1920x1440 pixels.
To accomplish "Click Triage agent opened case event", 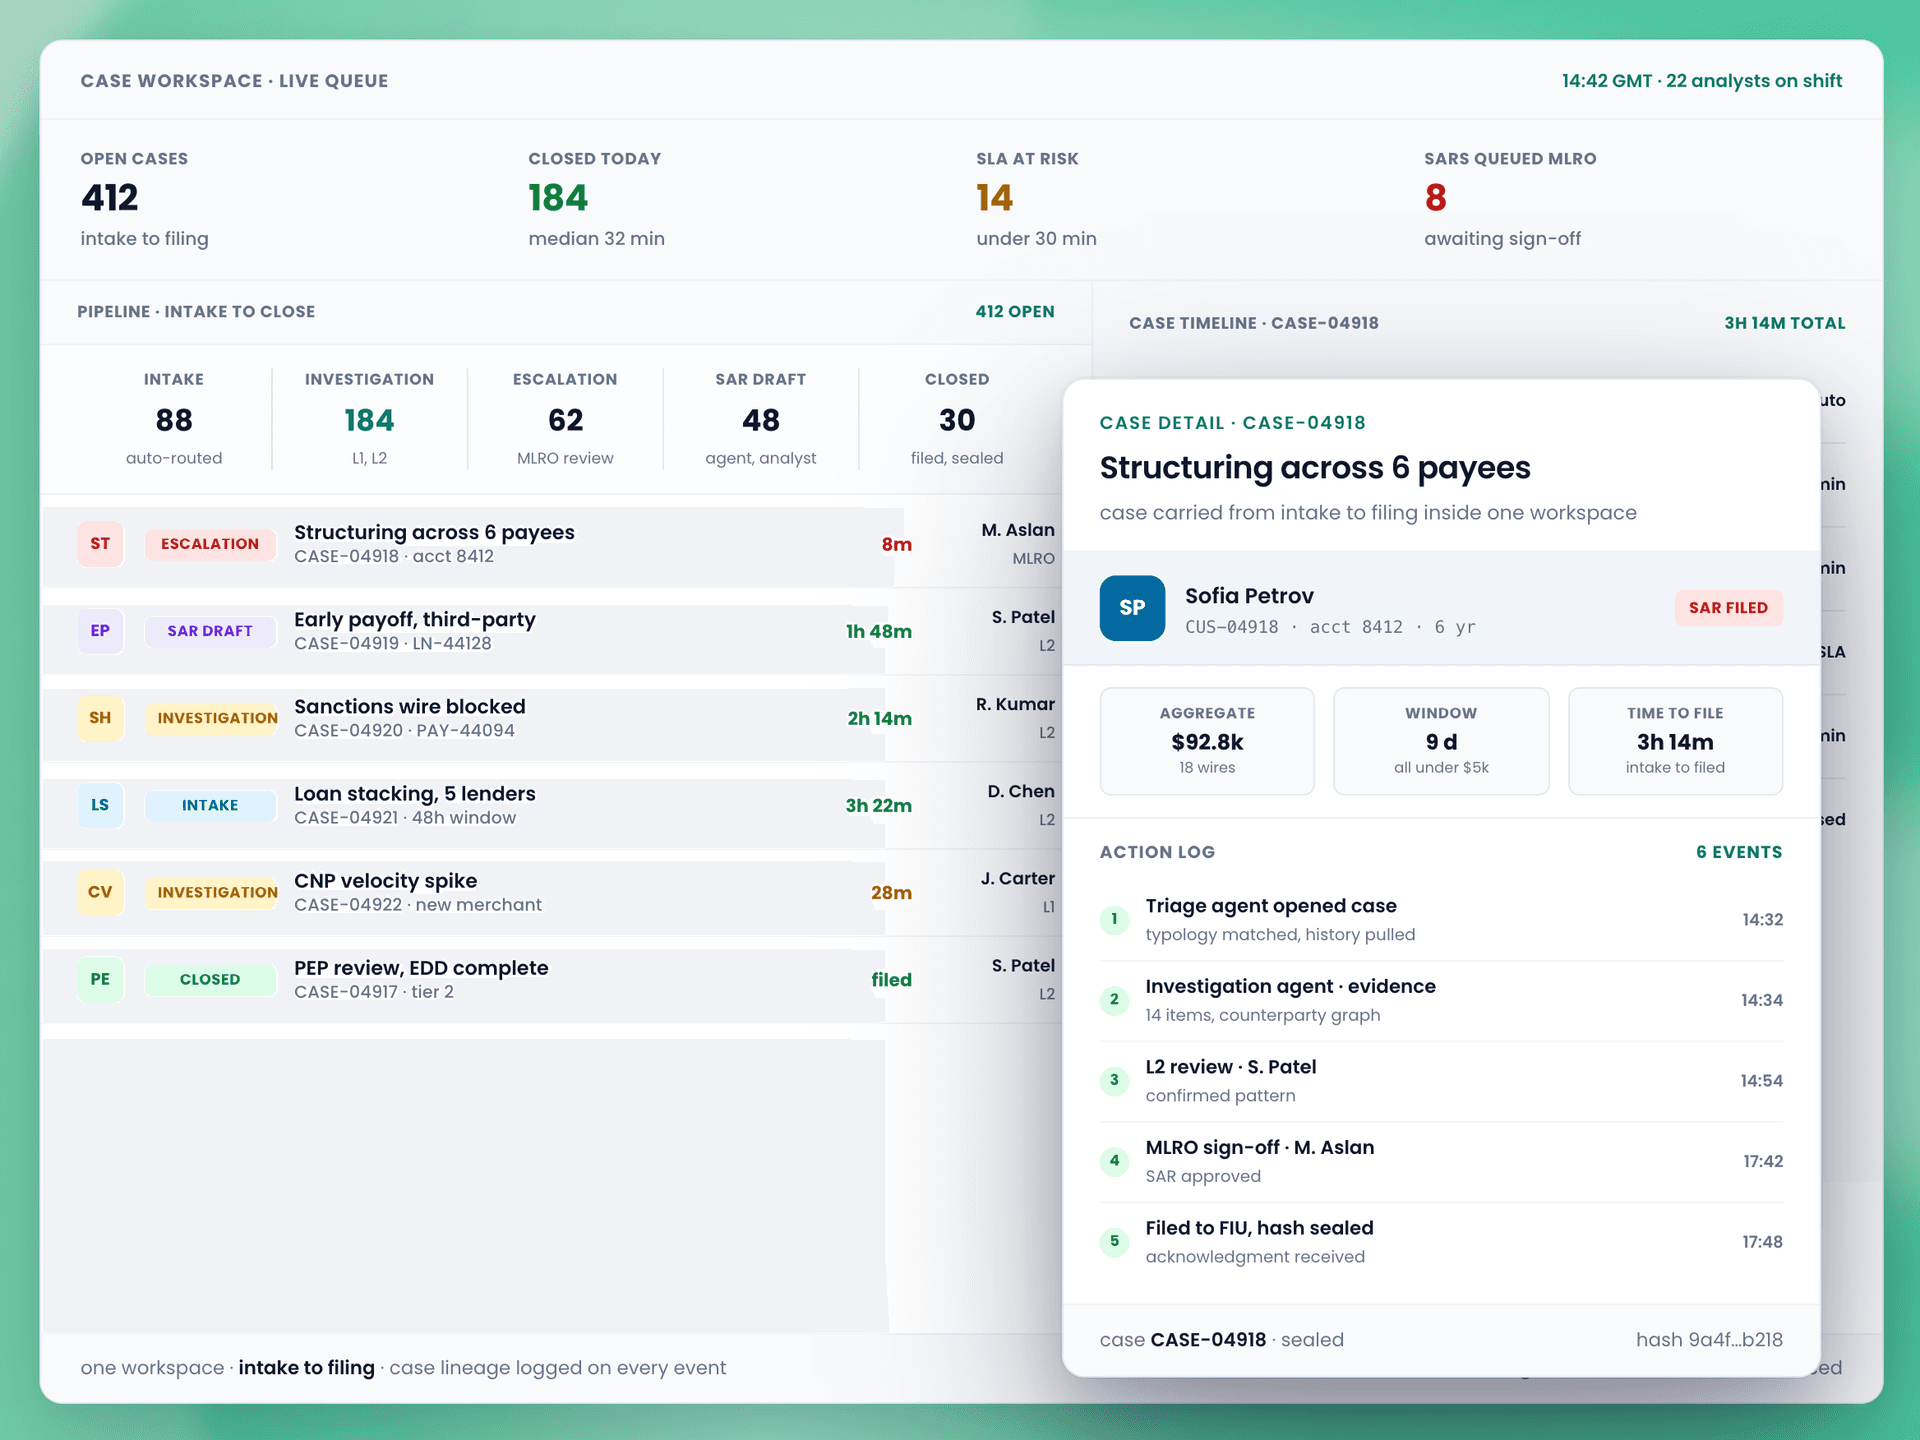I will pyautogui.click(x=1441, y=920).
